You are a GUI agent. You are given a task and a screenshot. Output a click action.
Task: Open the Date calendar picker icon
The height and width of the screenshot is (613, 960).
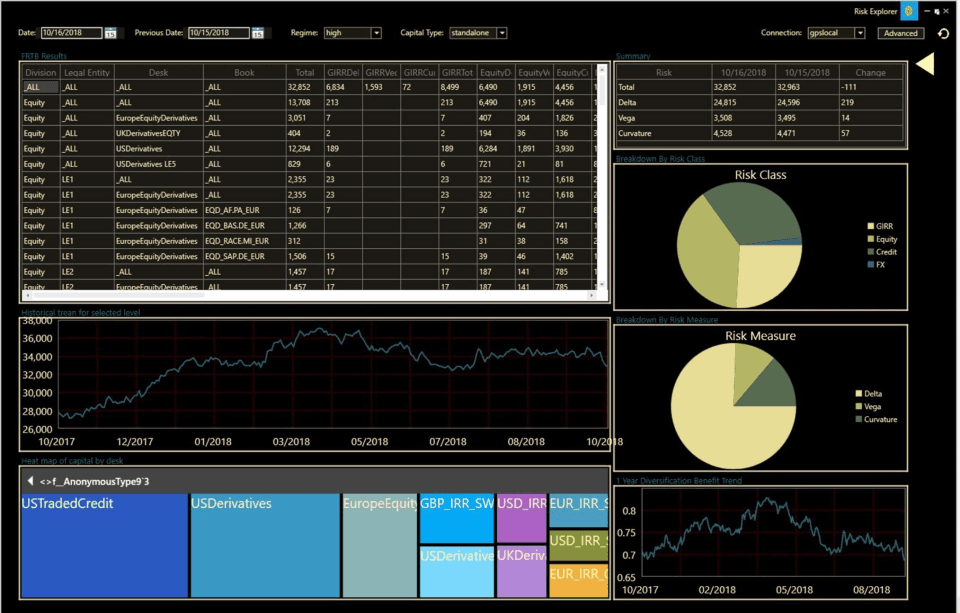pyautogui.click(x=110, y=33)
